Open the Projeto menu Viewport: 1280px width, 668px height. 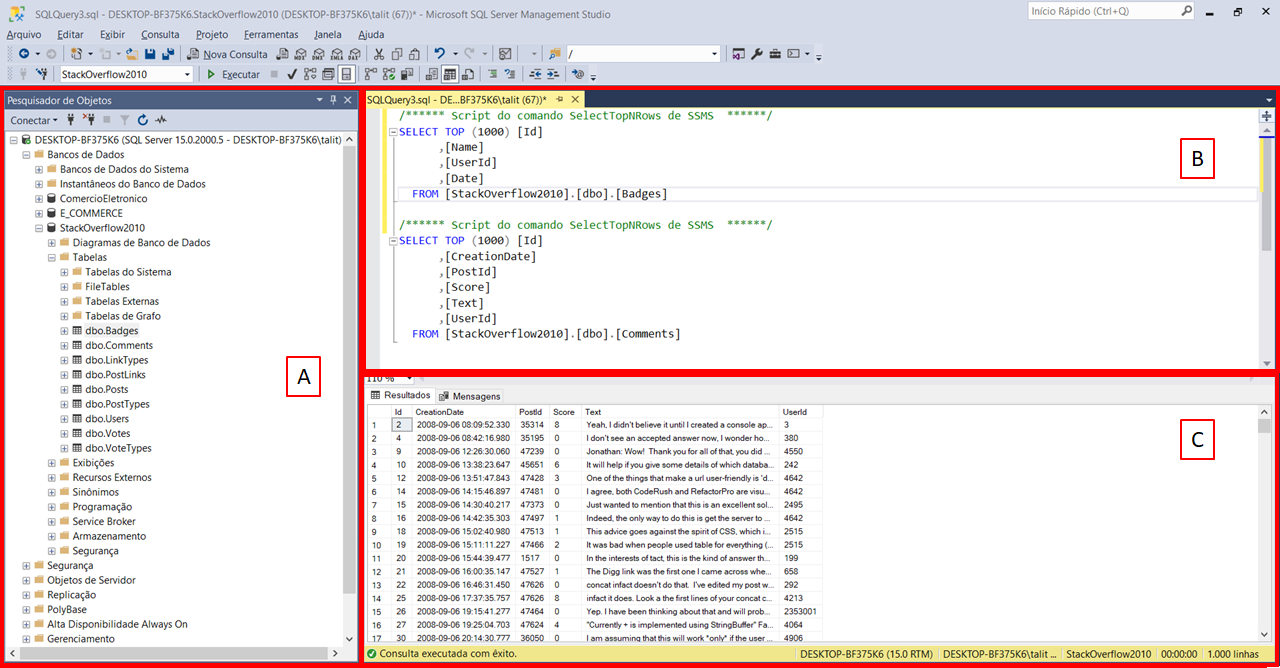coord(212,34)
